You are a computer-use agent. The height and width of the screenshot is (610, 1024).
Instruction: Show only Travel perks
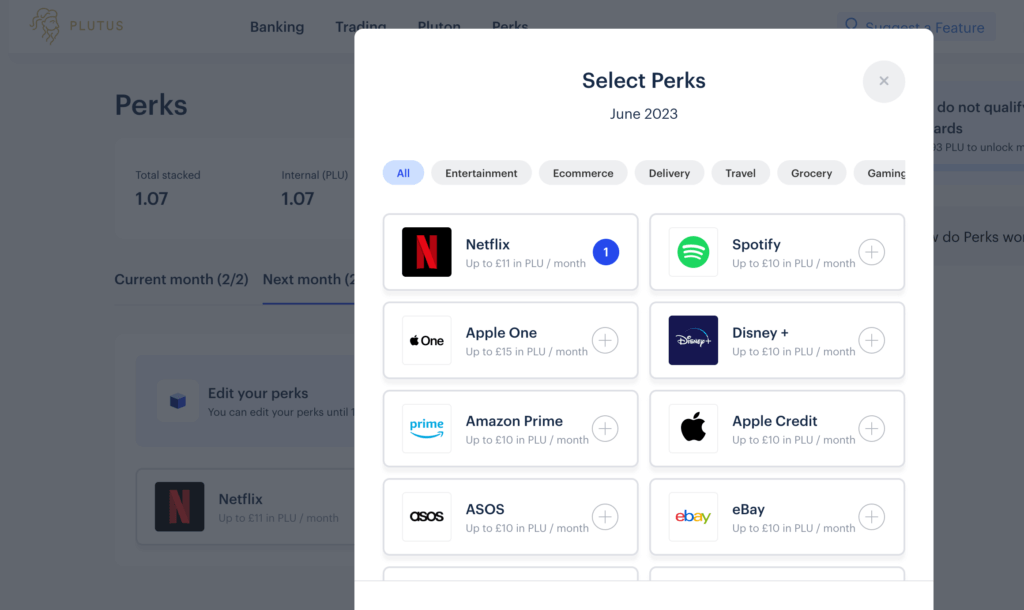[x=740, y=172]
